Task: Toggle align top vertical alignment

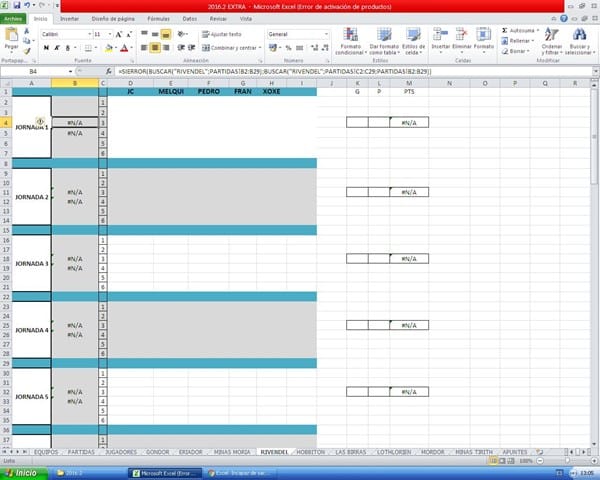Action: (144, 34)
